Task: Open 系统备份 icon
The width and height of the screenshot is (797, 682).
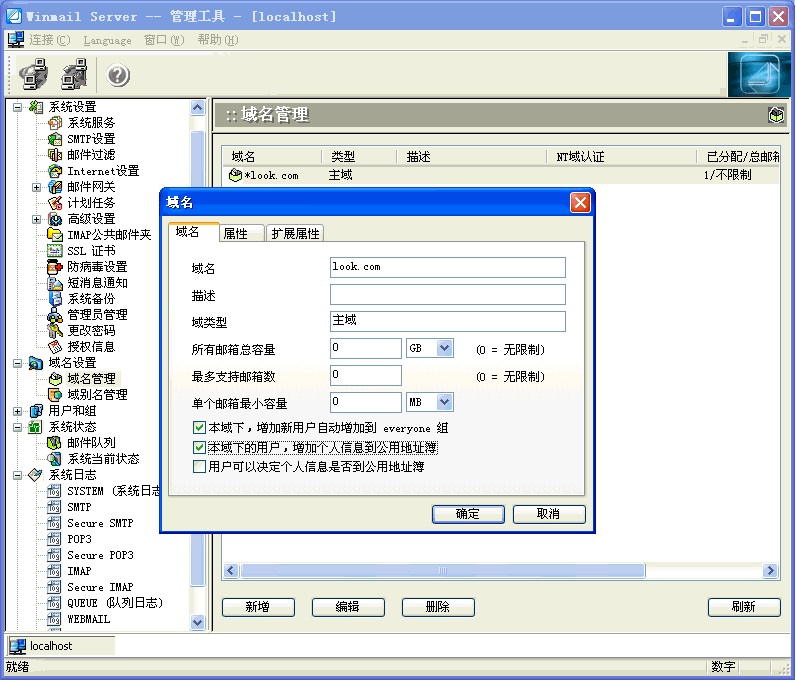Action: point(55,299)
